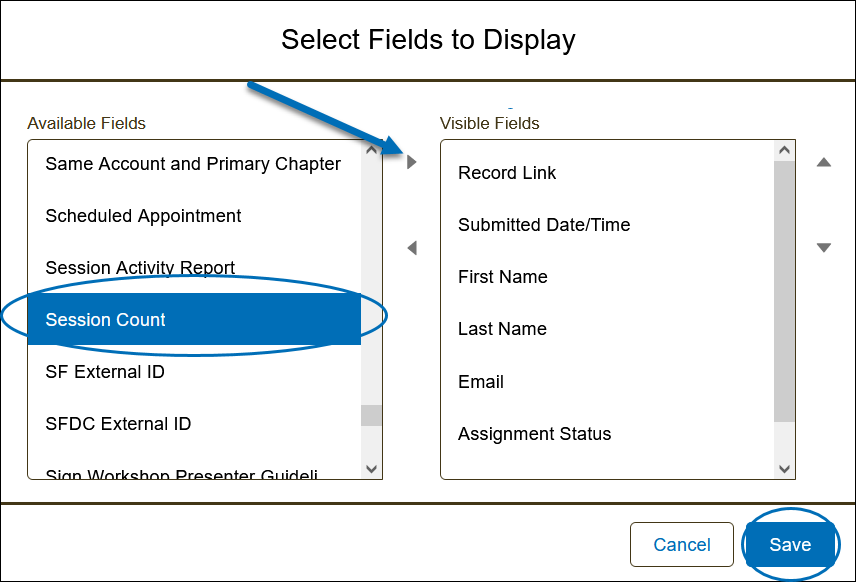Click the move right arrow to add field
This screenshot has height=582, width=856.
pyautogui.click(x=412, y=162)
